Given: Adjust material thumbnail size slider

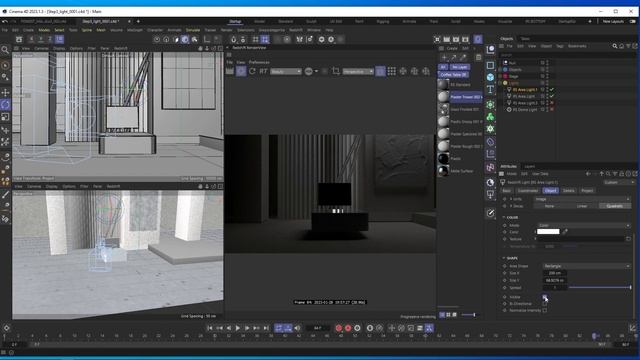Looking at the screenshot, I should pyautogui.click(x=469, y=315).
